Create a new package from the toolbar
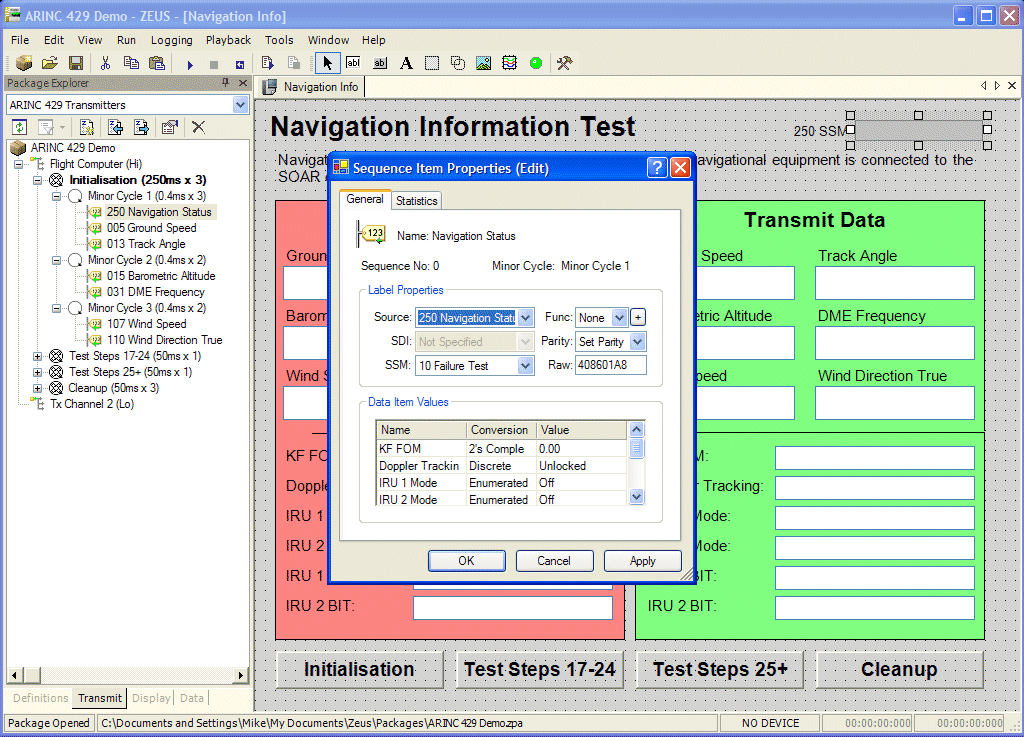The width and height of the screenshot is (1024, 737). 24,63
